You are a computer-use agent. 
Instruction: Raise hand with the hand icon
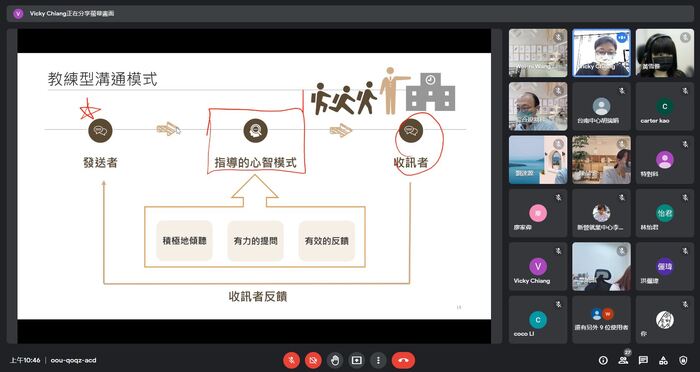point(335,360)
